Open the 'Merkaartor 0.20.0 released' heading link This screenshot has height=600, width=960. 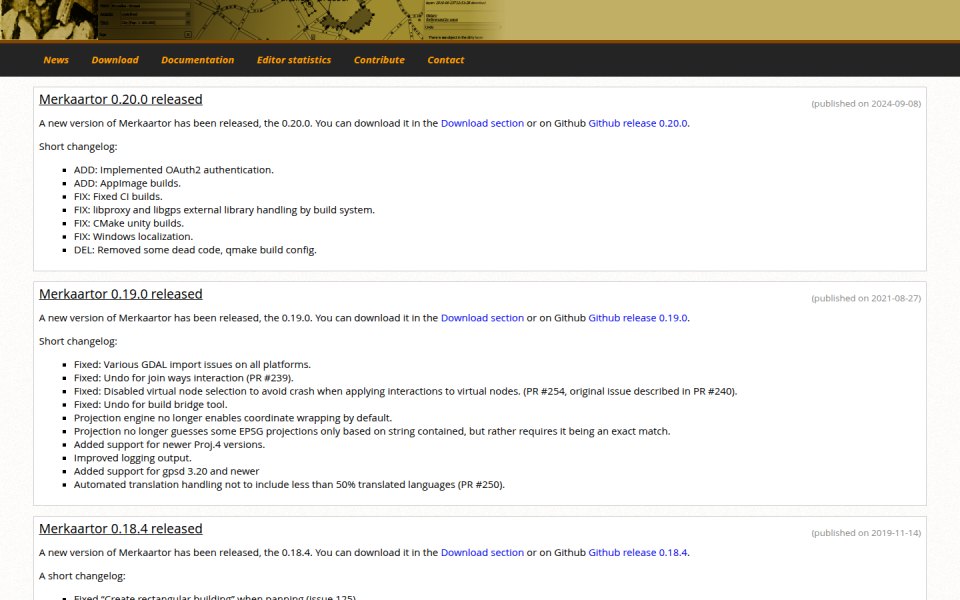pyautogui.click(x=121, y=99)
